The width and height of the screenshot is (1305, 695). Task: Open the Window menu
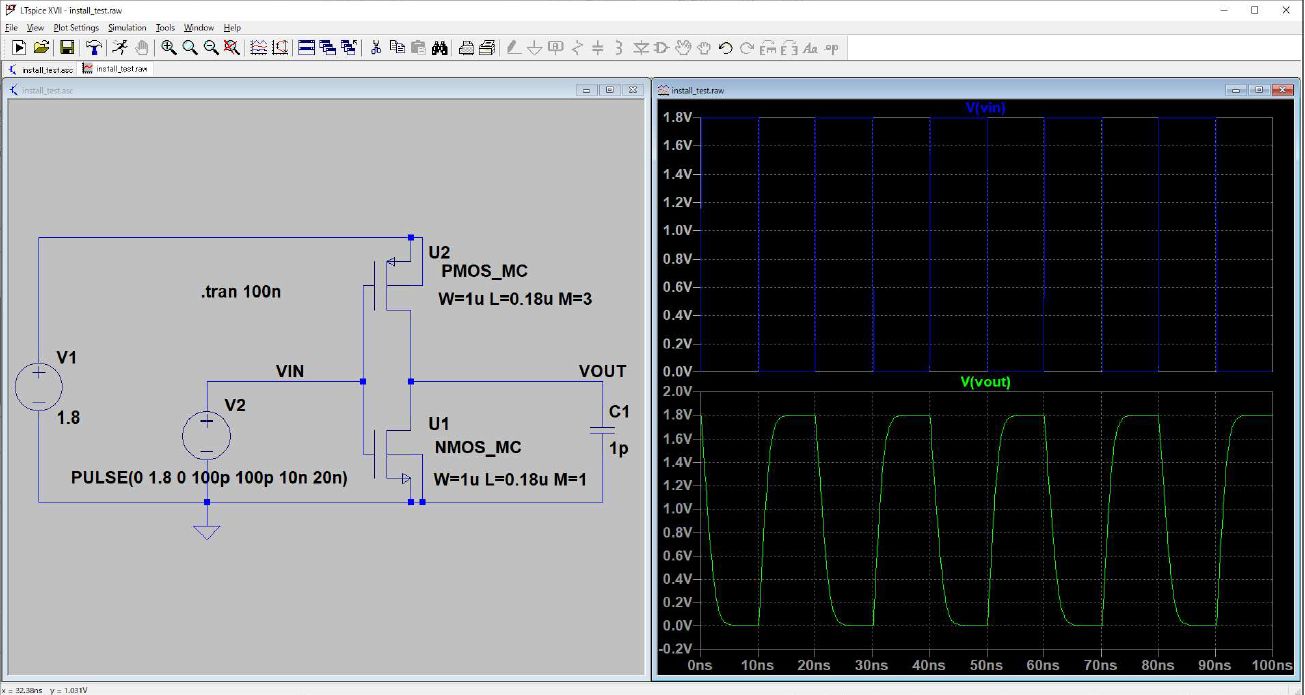click(199, 28)
